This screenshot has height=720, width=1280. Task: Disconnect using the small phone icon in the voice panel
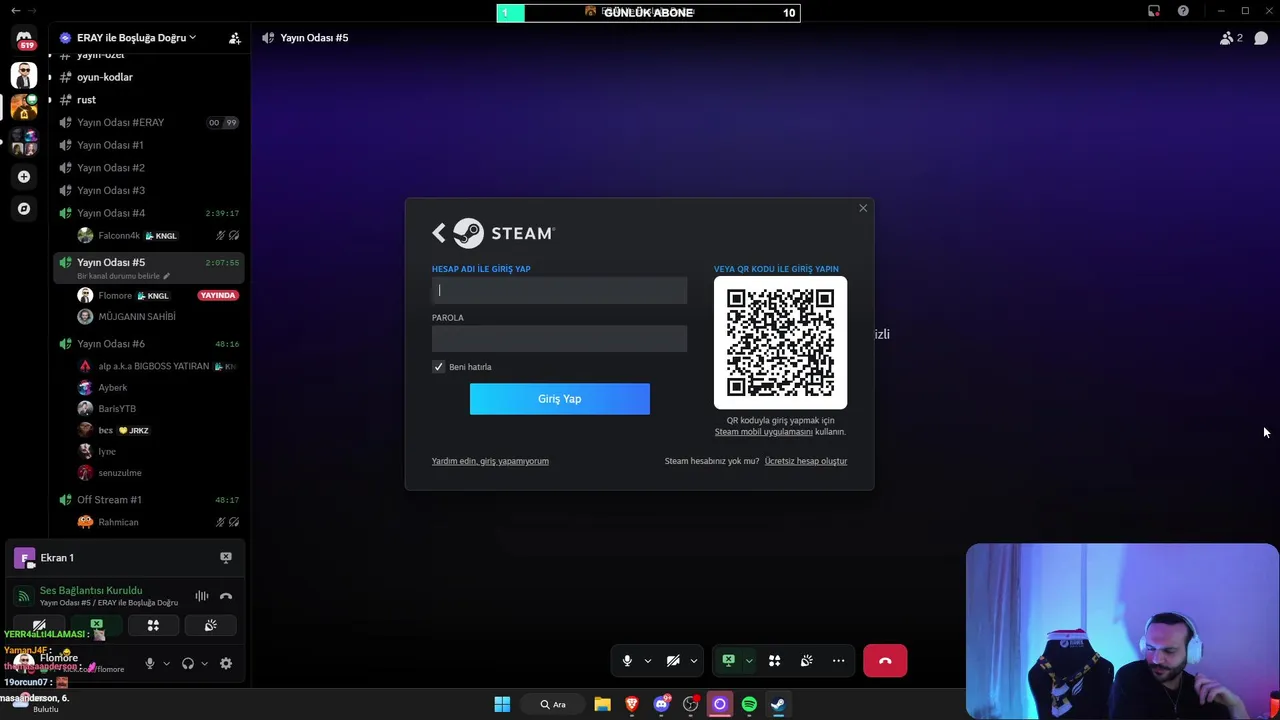coord(226,596)
